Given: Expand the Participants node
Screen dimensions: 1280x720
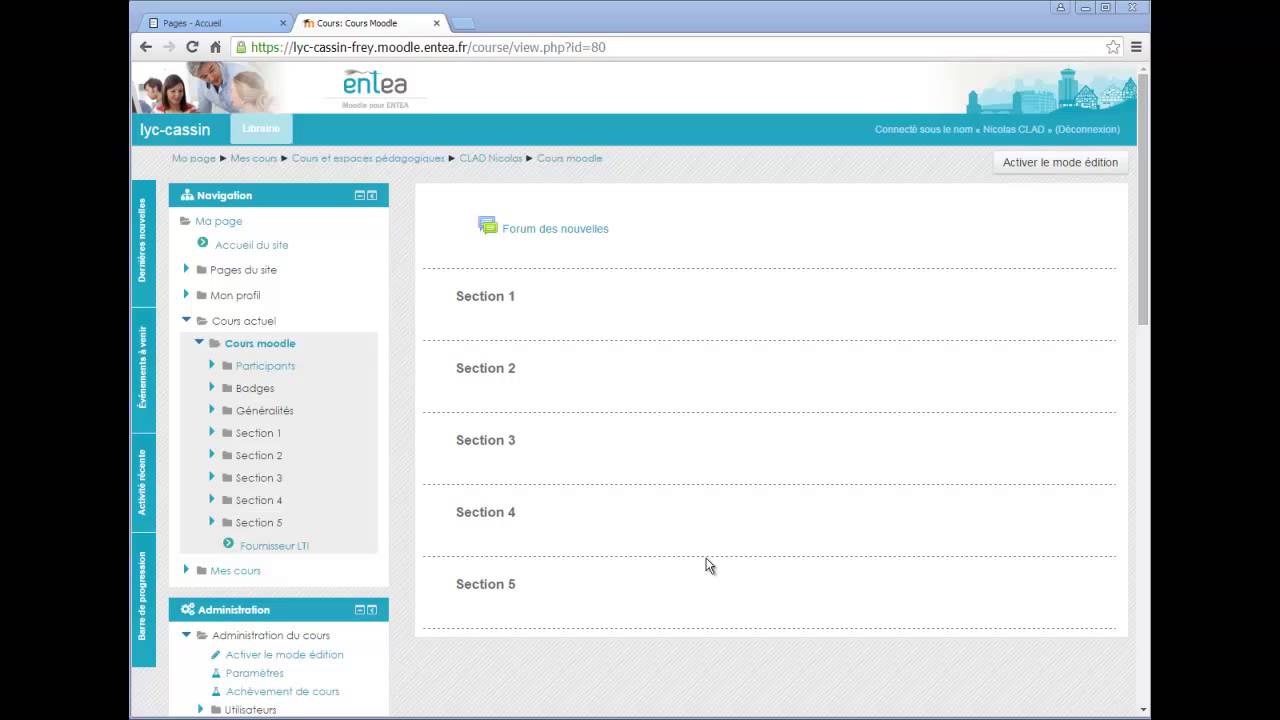Looking at the screenshot, I should pos(212,365).
